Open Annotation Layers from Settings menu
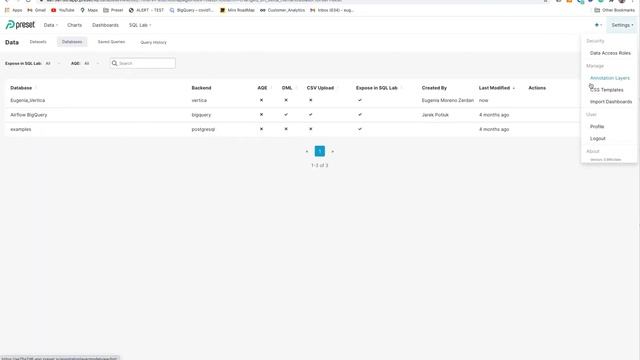Screen dimensions: 640x360 tap(610, 78)
